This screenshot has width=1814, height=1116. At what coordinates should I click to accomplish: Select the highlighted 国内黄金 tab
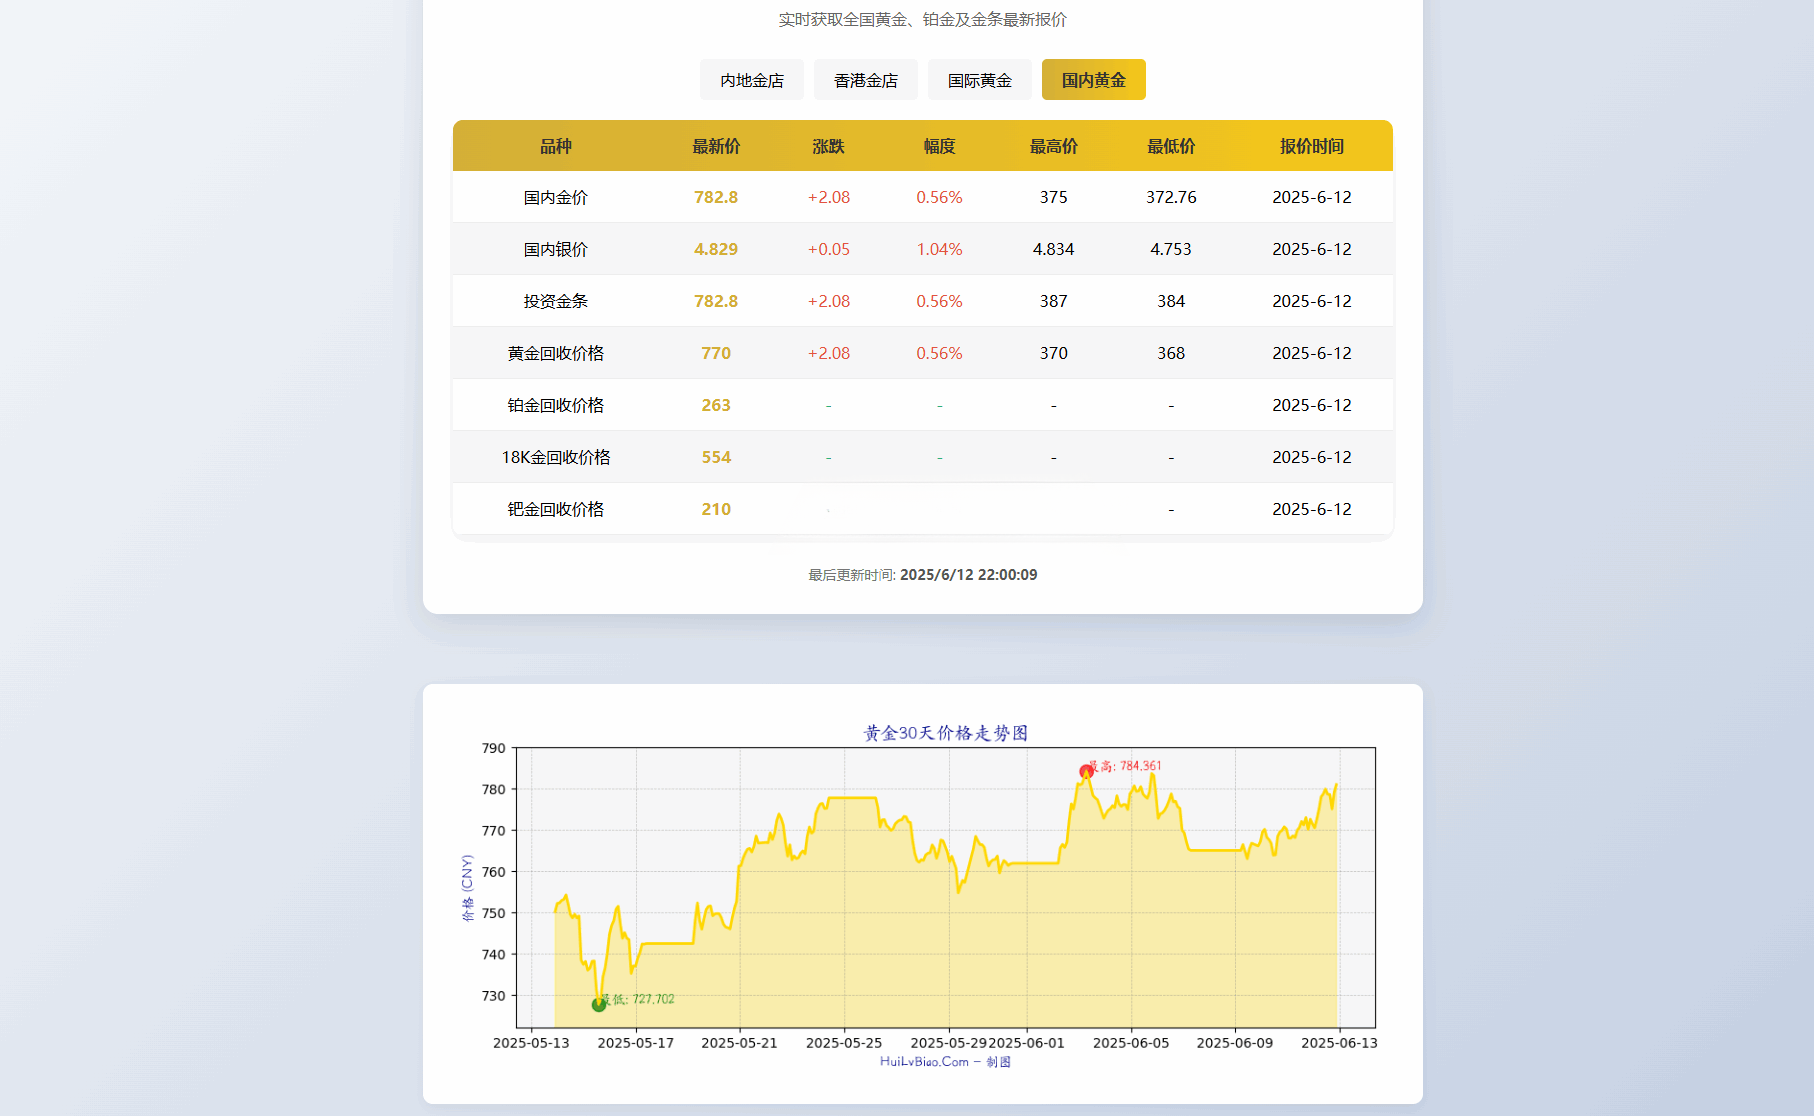[1093, 79]
